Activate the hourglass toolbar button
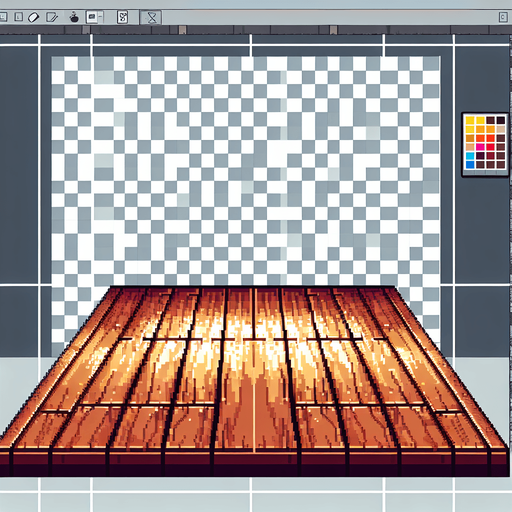This screenshot has height=512, width=512. 152,17
